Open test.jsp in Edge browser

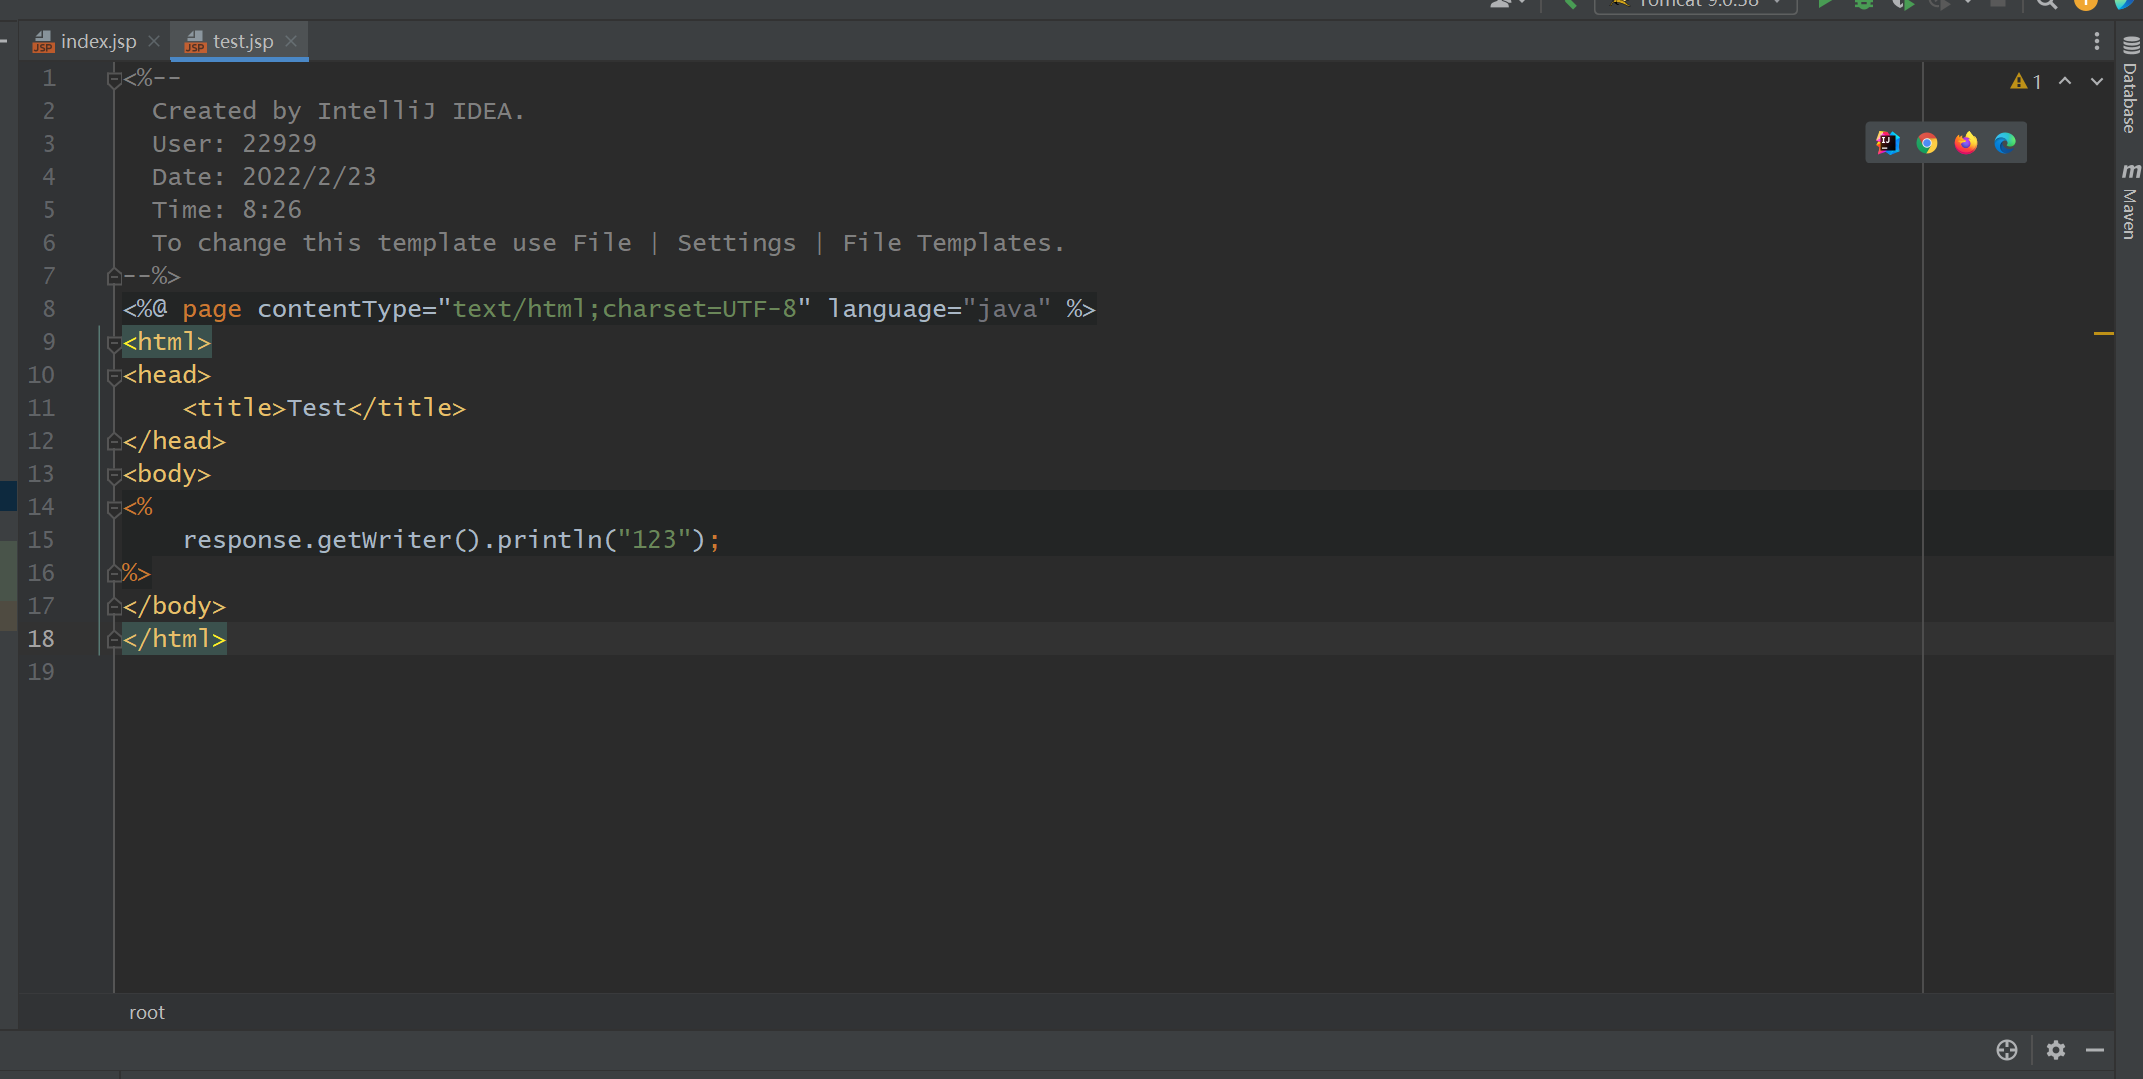click(x=2005, y=143)
